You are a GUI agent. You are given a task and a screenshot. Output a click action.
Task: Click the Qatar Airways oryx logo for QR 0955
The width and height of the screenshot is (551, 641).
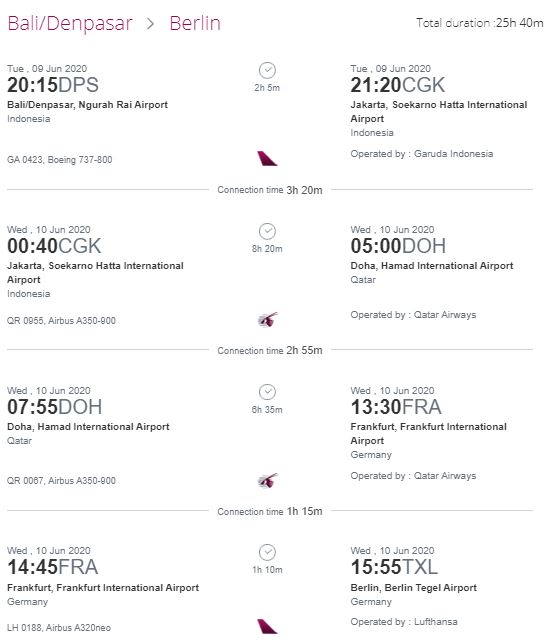click(x=267, y=319)
